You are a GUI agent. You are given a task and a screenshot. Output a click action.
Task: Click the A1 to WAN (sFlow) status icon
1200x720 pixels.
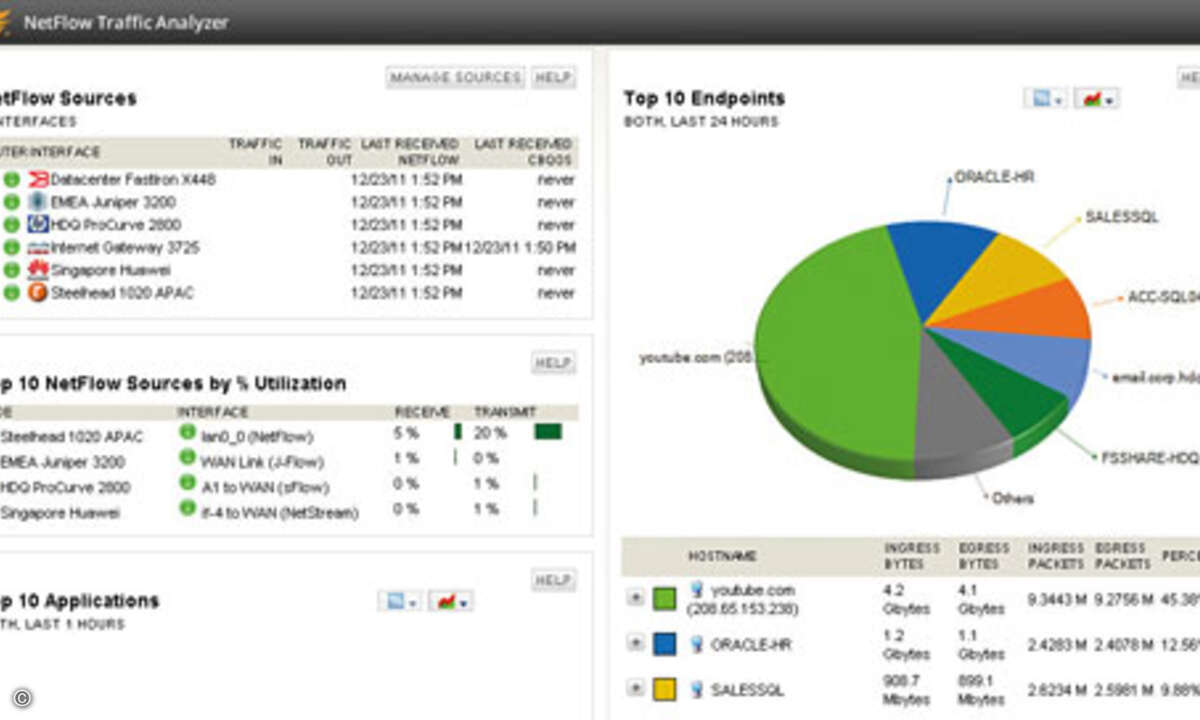(x=187, y=483)
